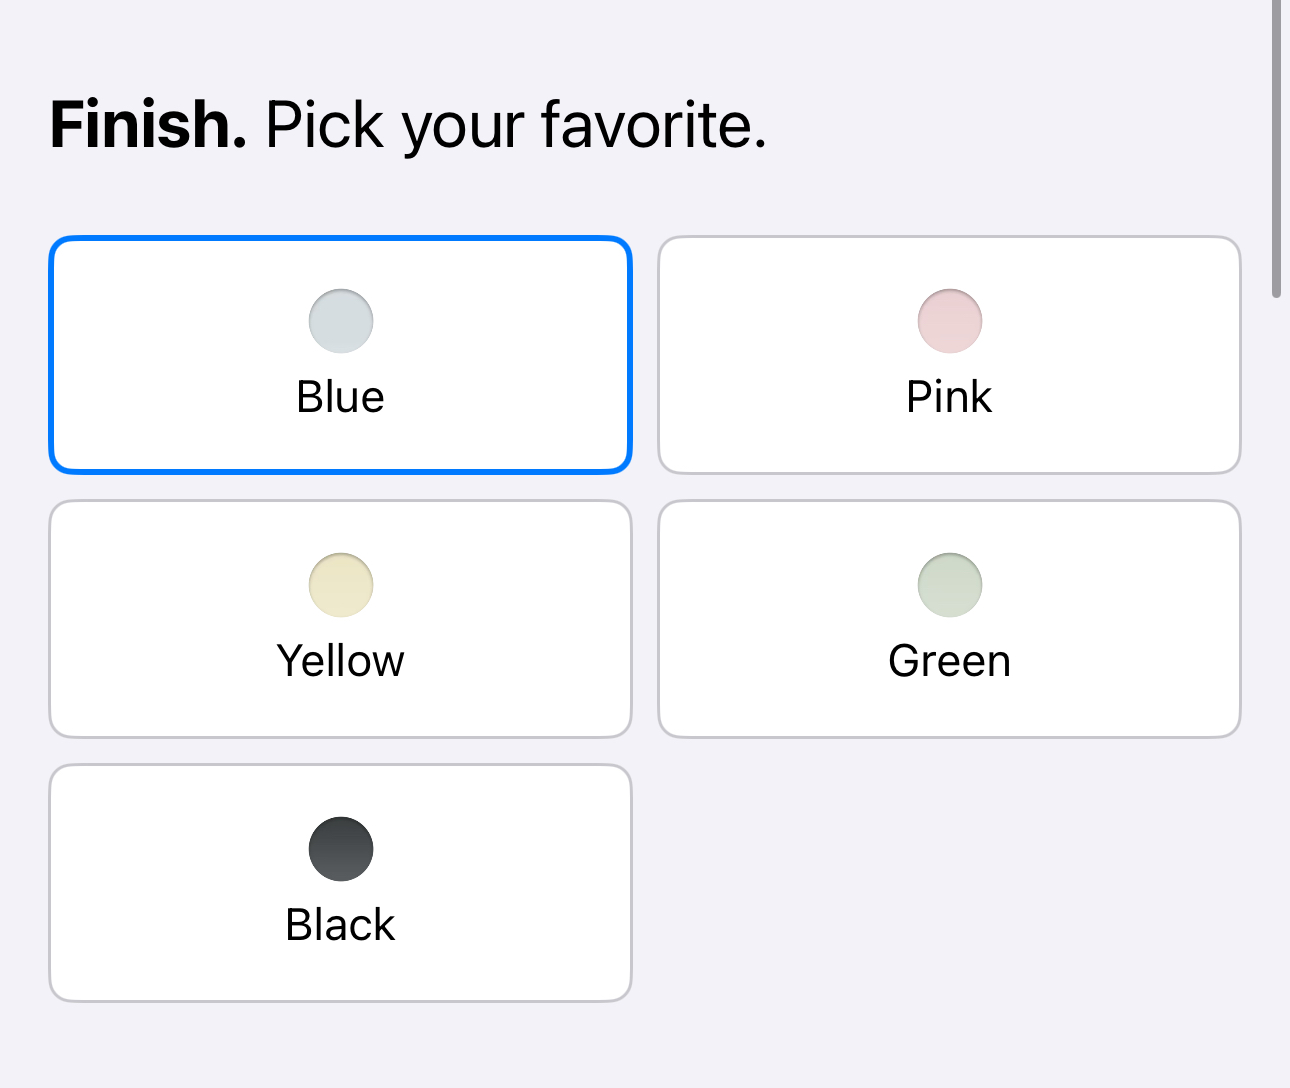The image size is (1290, 1088).
Task: Click the "Black" text label
Action: [x=341, y=925]
